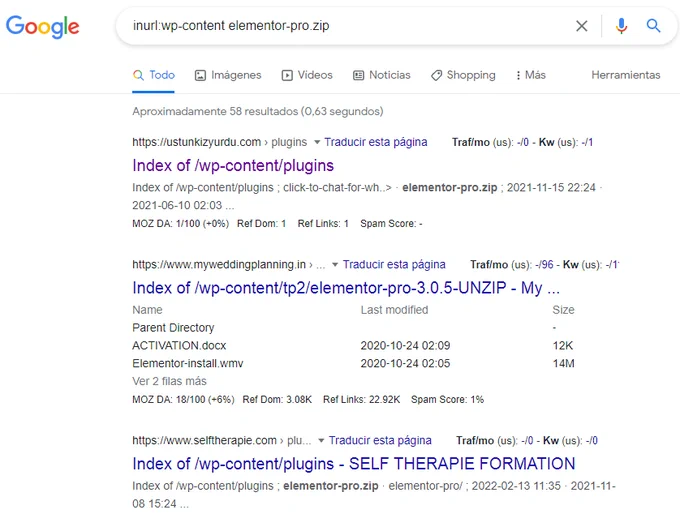Expand dropdown arrow next to ustunkizyurdu.com URL

click(x=317, y=142)
